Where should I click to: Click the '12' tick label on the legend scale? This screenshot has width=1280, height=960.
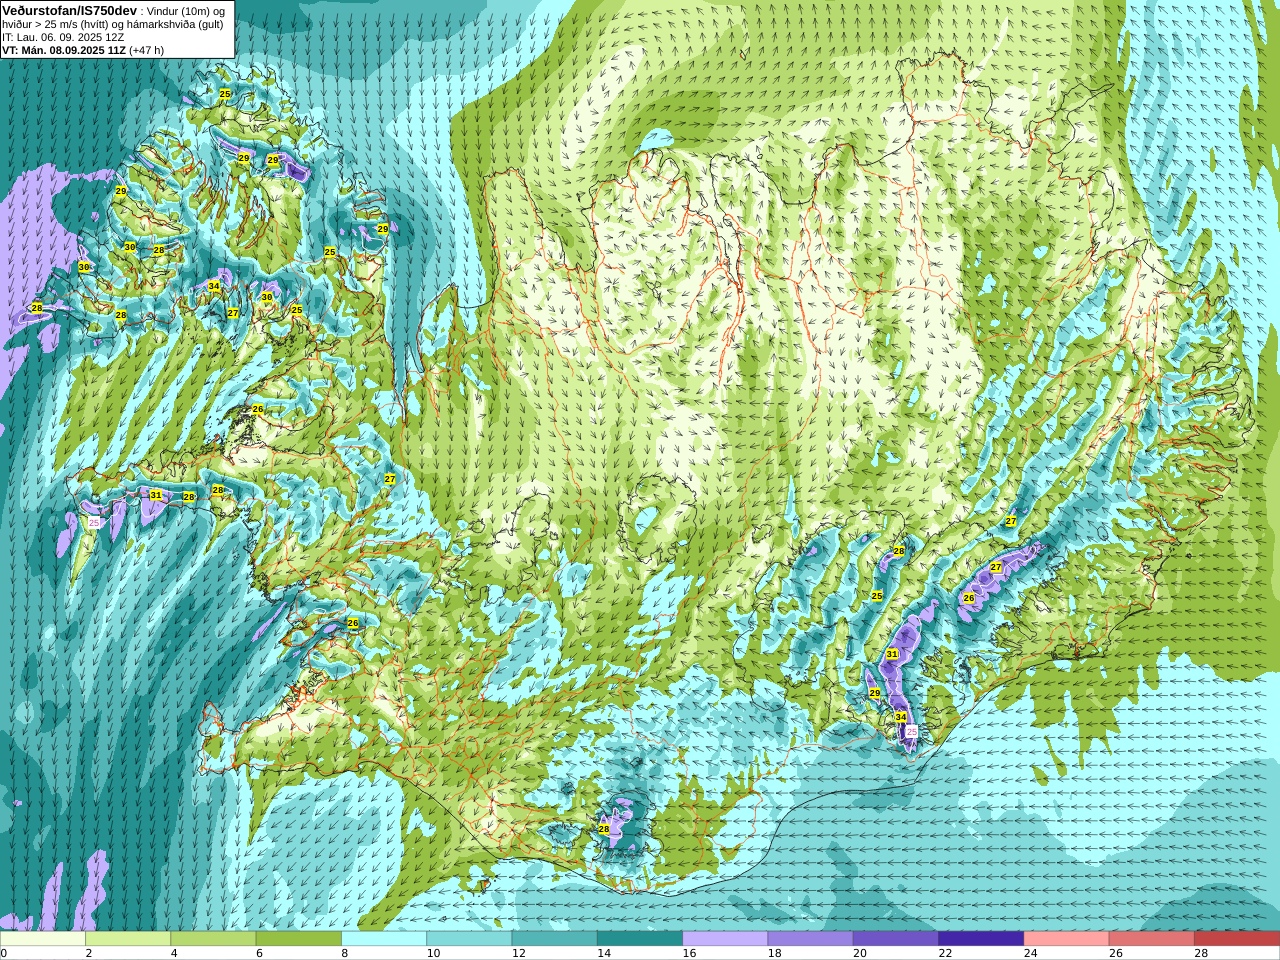[518, 953]
